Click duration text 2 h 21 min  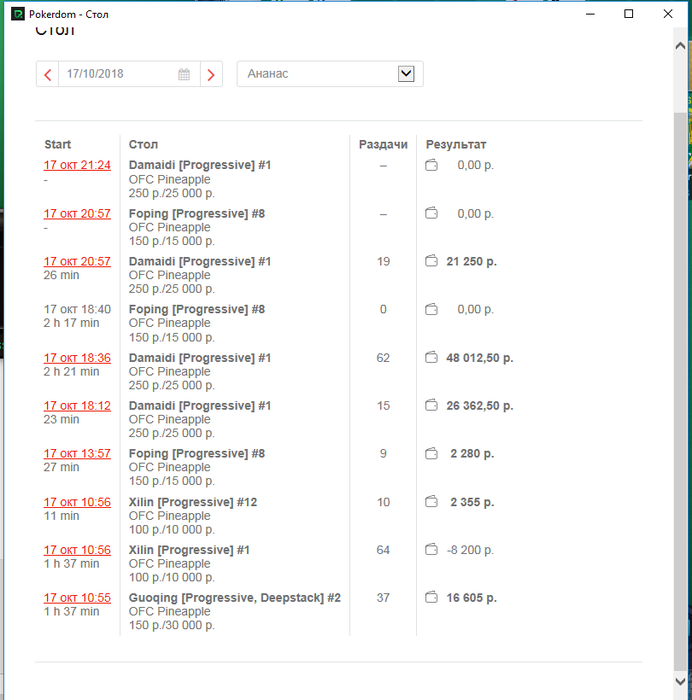[71, 372]
